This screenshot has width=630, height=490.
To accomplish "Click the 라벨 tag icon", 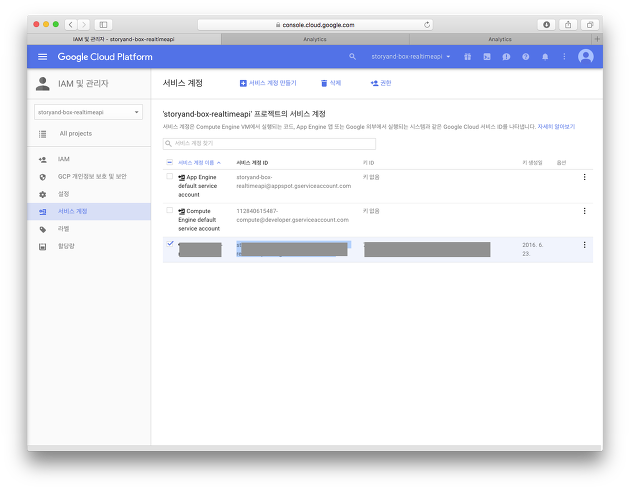I will [42, 229].
